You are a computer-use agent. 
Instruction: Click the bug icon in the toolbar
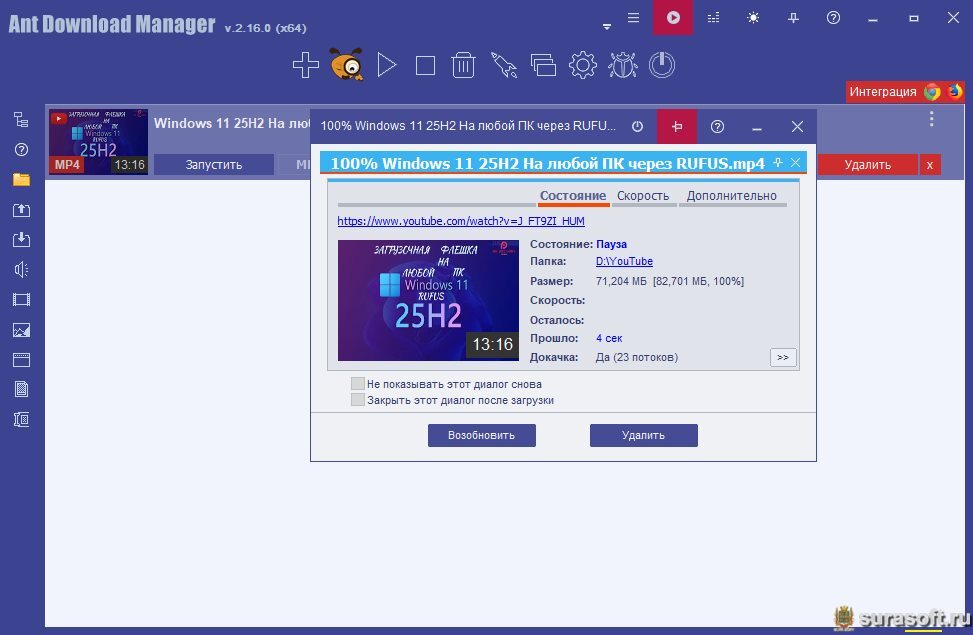(x=622, y=66)
